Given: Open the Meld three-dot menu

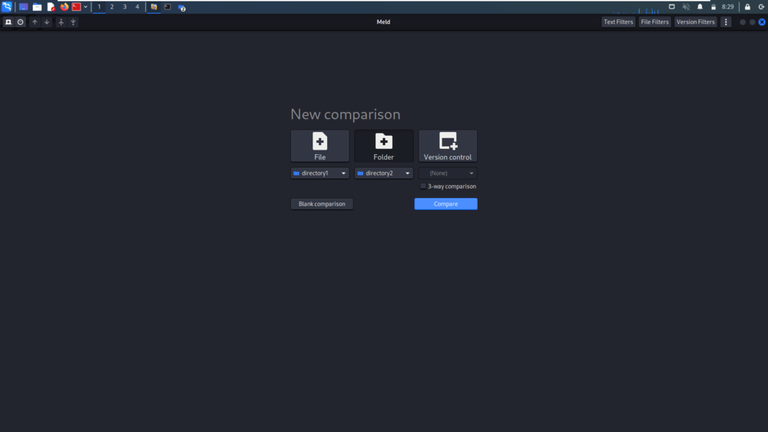Looking at the screenshot, I should [x=726, y=22].
